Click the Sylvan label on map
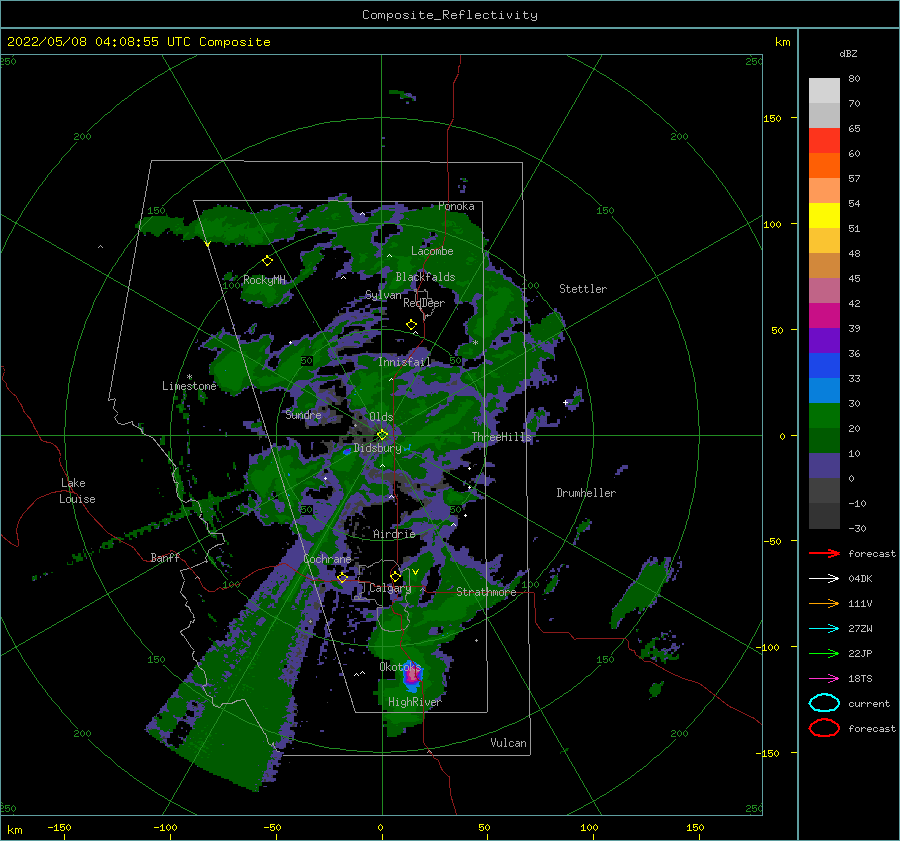The image size is (900, 841). (x=383, y=295)
